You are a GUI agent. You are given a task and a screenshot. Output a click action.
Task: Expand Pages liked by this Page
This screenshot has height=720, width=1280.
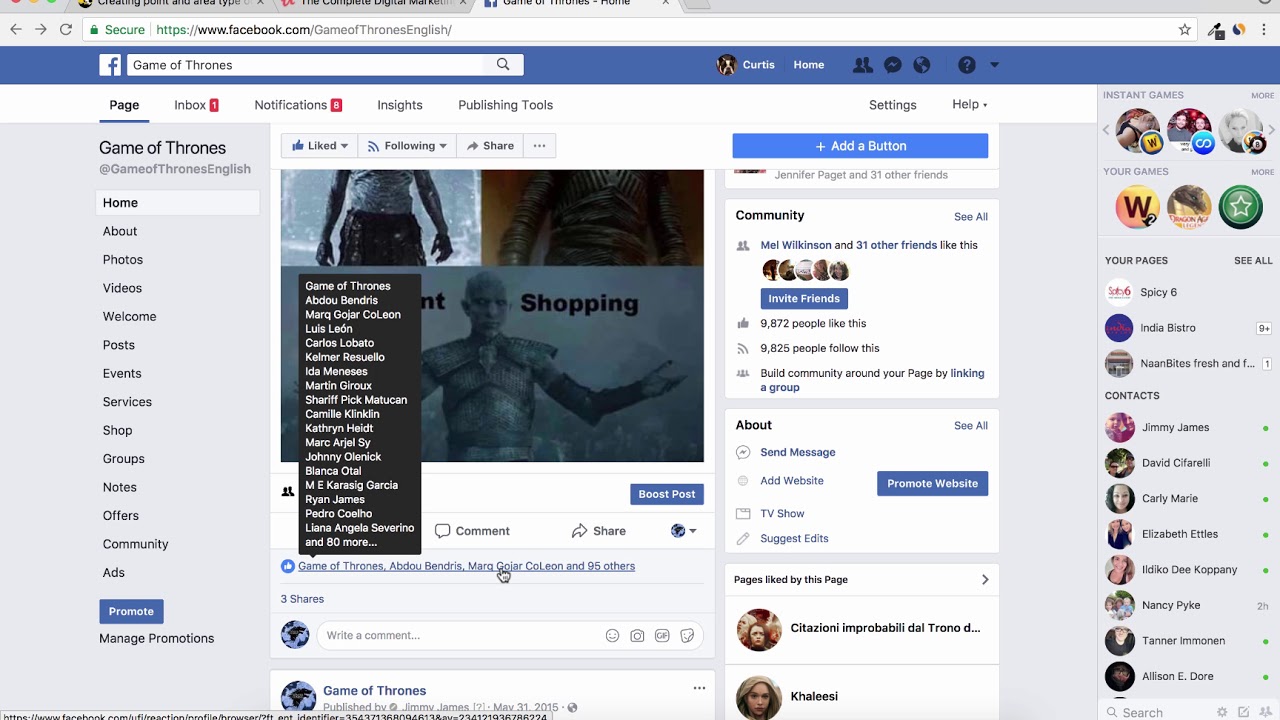pyautogui.click(x=985, y=579)
